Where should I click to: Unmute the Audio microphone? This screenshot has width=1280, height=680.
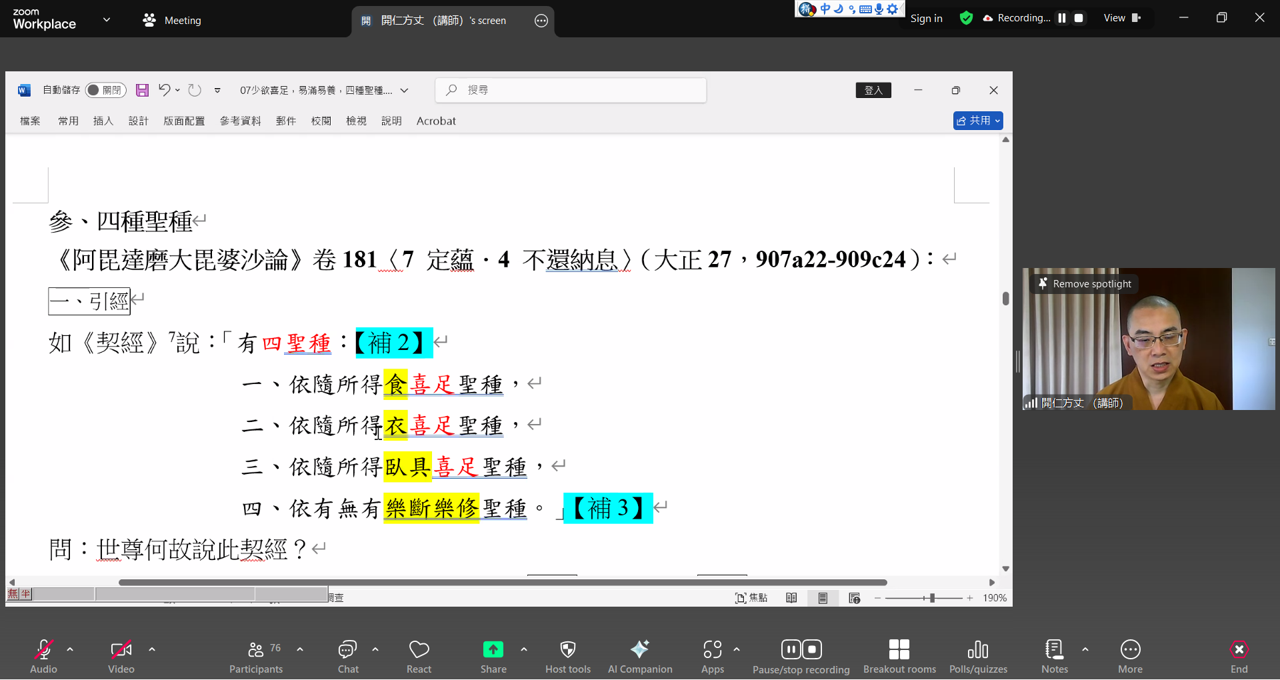pos(43,650)
